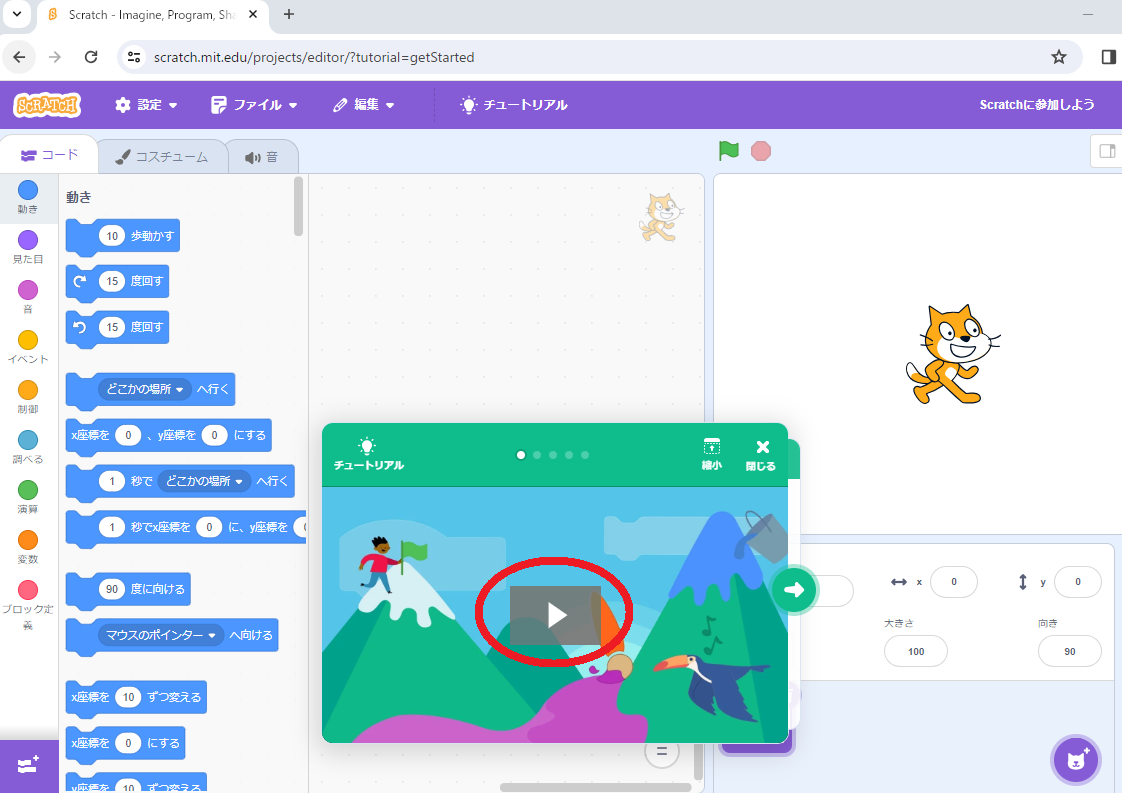Click the Scratchに参加しよう link
The width and height of the screenshot is (1122, 793).
pos(1037,105)
